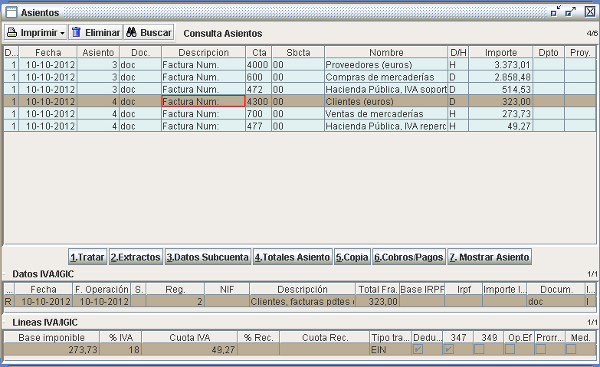Click the Imprimir printer icon
The height and width of the screenshot is (367, 600).
tap(12, 33)
